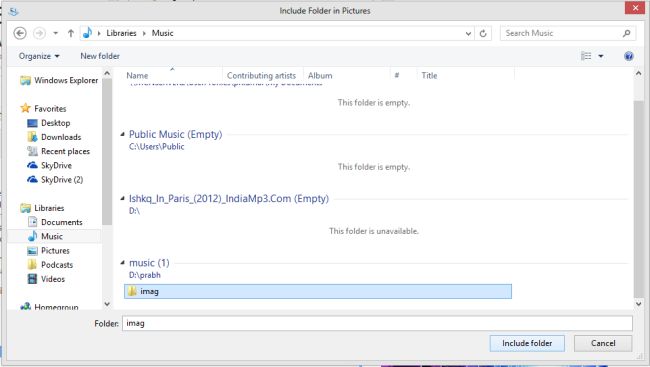Expand the address bar history dropdown

pos(468,34)
